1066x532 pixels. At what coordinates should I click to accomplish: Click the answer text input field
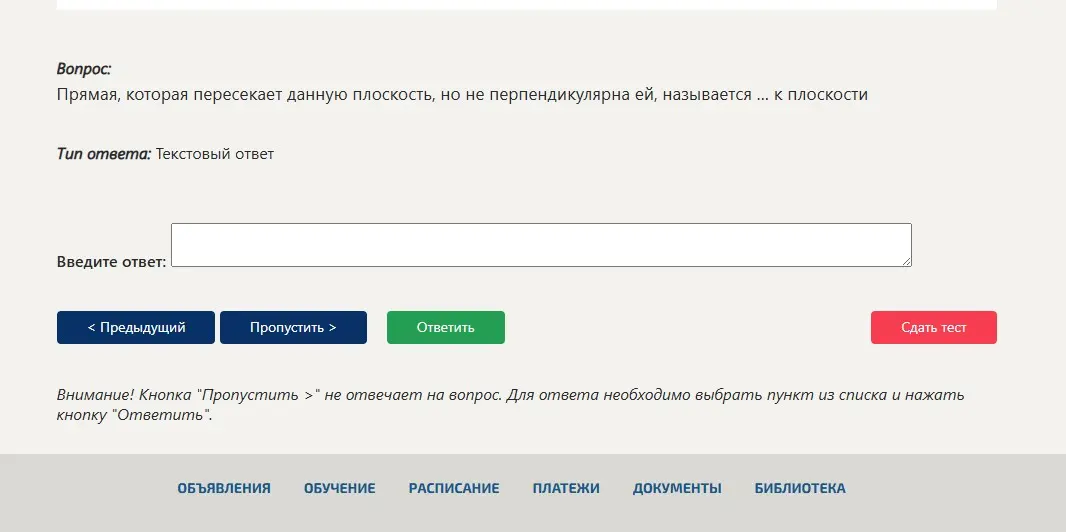coord(541,245)
